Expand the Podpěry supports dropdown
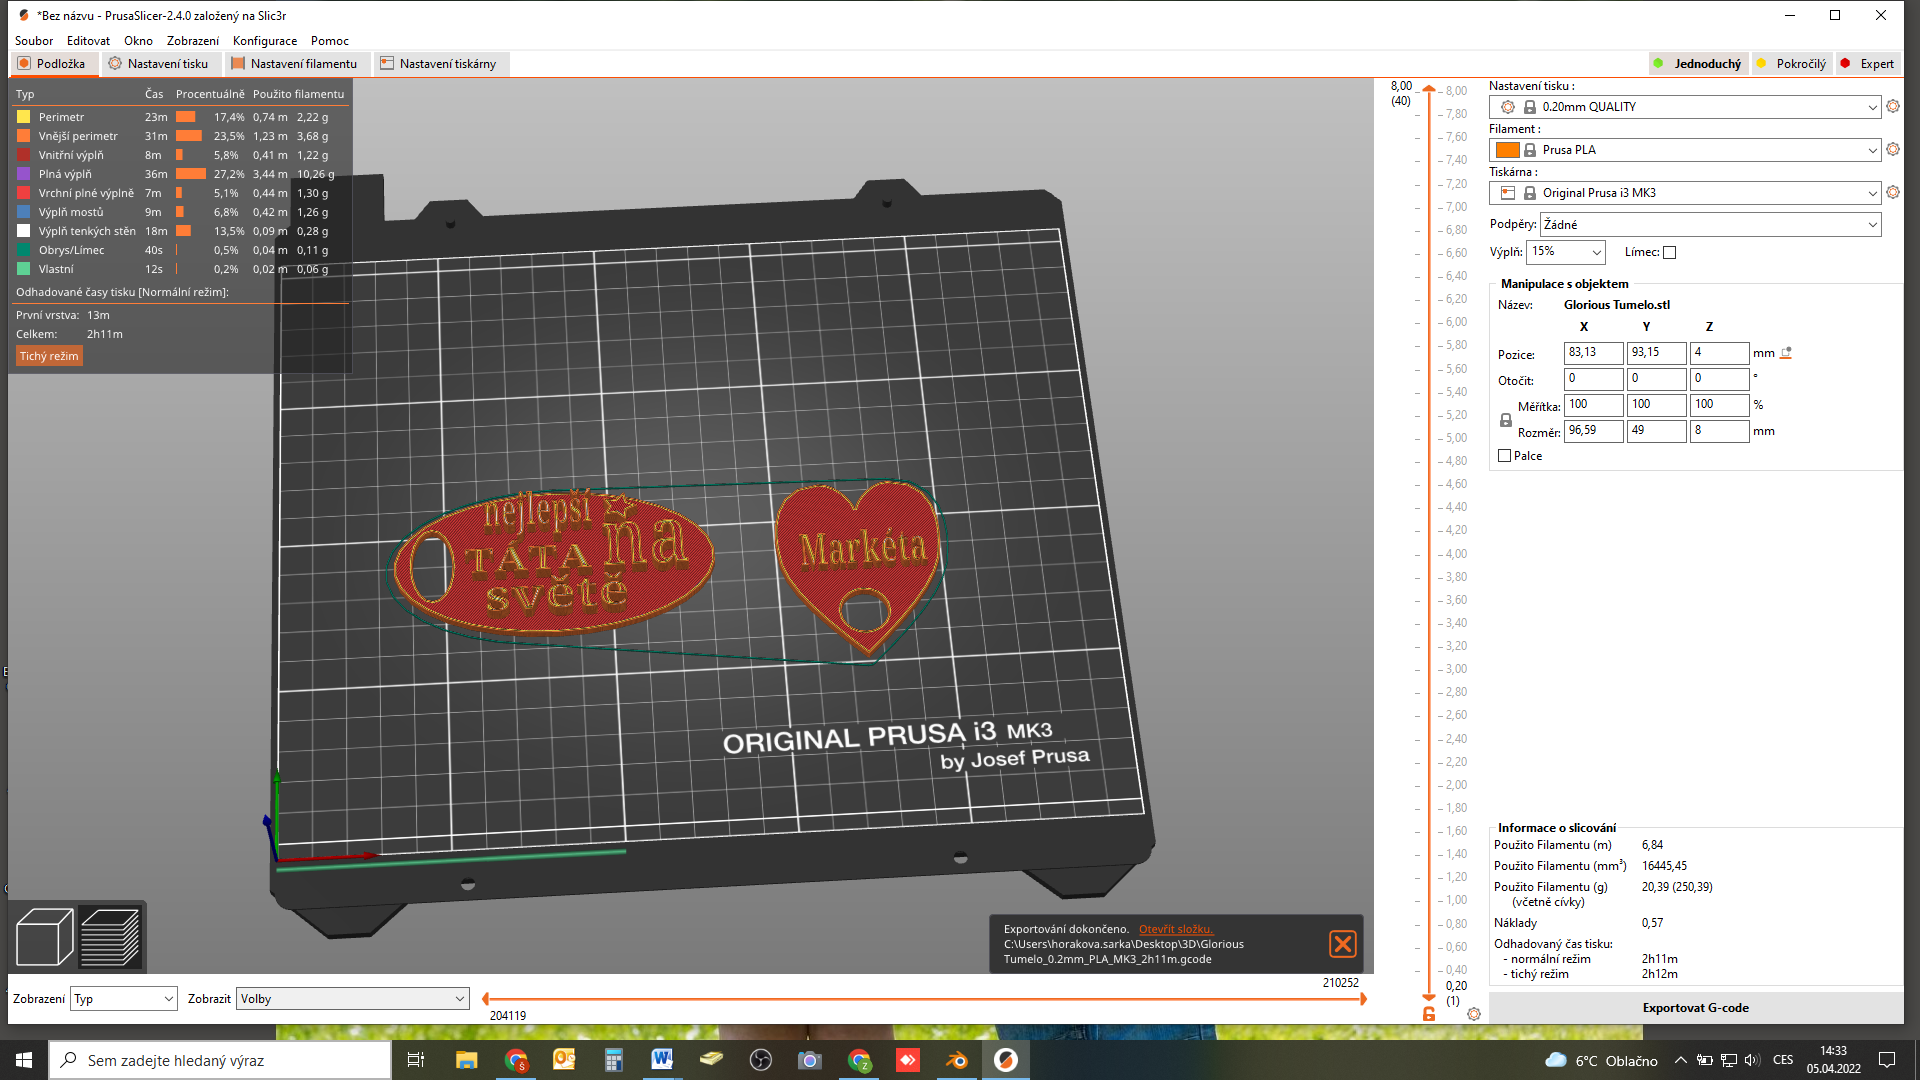 (1710, 225)
